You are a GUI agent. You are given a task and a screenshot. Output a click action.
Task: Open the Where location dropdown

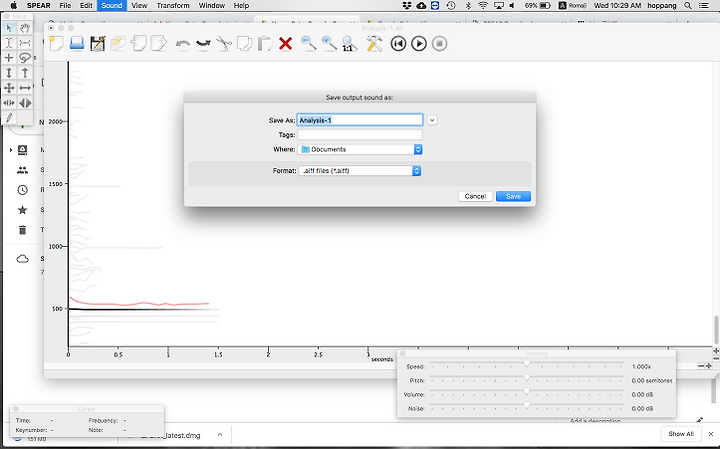click(x=360, y=149)
